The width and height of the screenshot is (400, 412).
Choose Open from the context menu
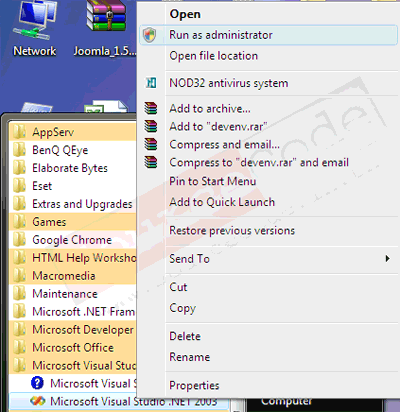[185, 14]
